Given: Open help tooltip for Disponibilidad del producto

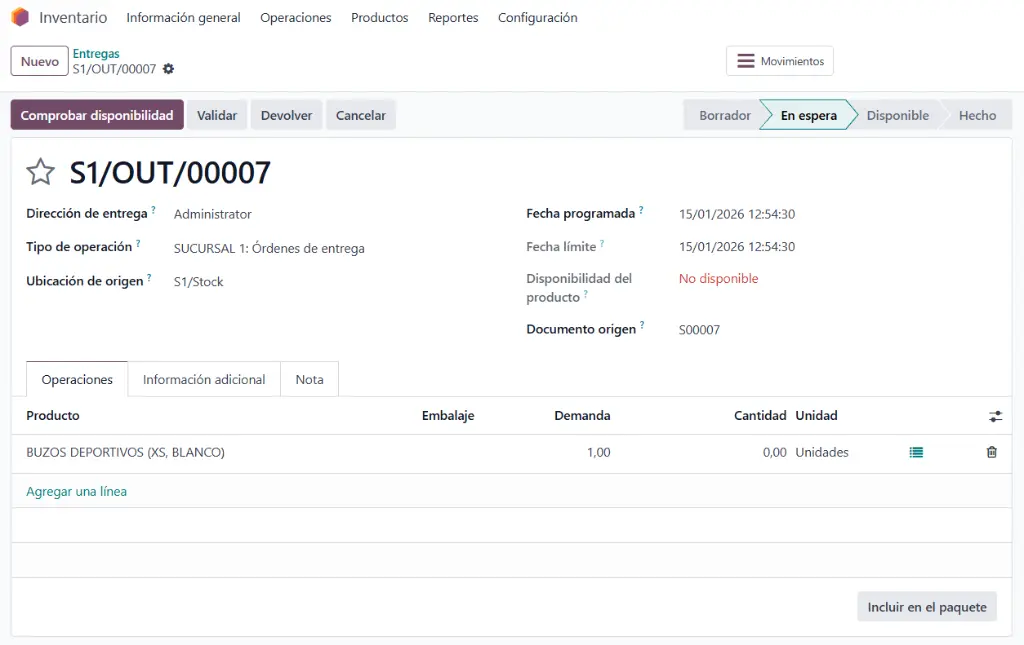Looking at the screenshot, I should [585, 294].
